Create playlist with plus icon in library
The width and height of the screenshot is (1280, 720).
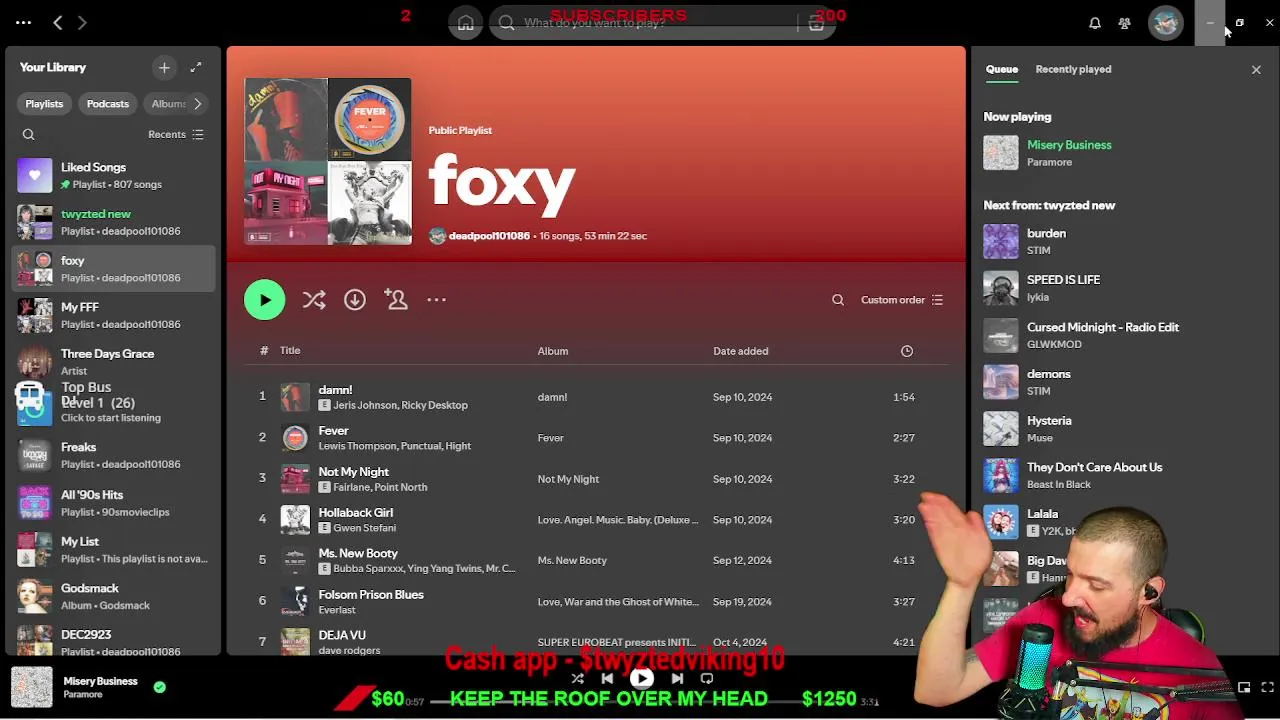[164, 67]
